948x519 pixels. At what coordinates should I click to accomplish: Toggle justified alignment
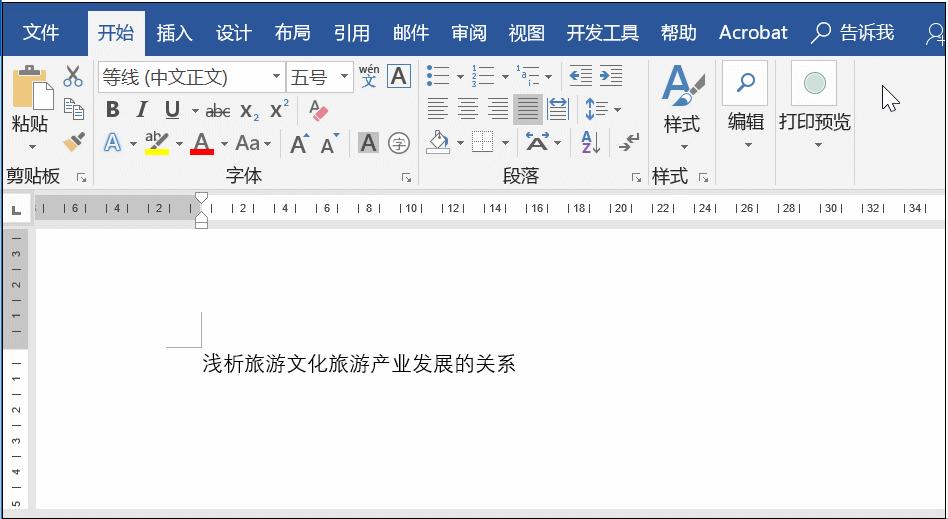point(528,109)
